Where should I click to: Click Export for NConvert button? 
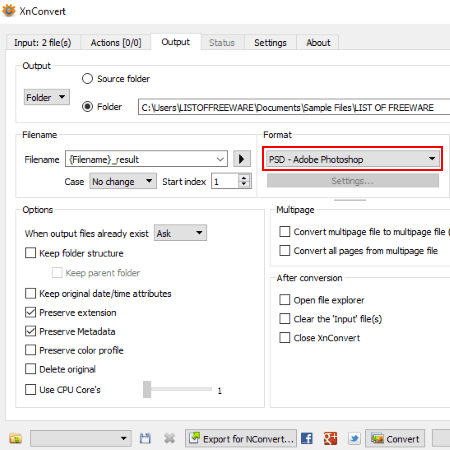[x=241, y=439]
